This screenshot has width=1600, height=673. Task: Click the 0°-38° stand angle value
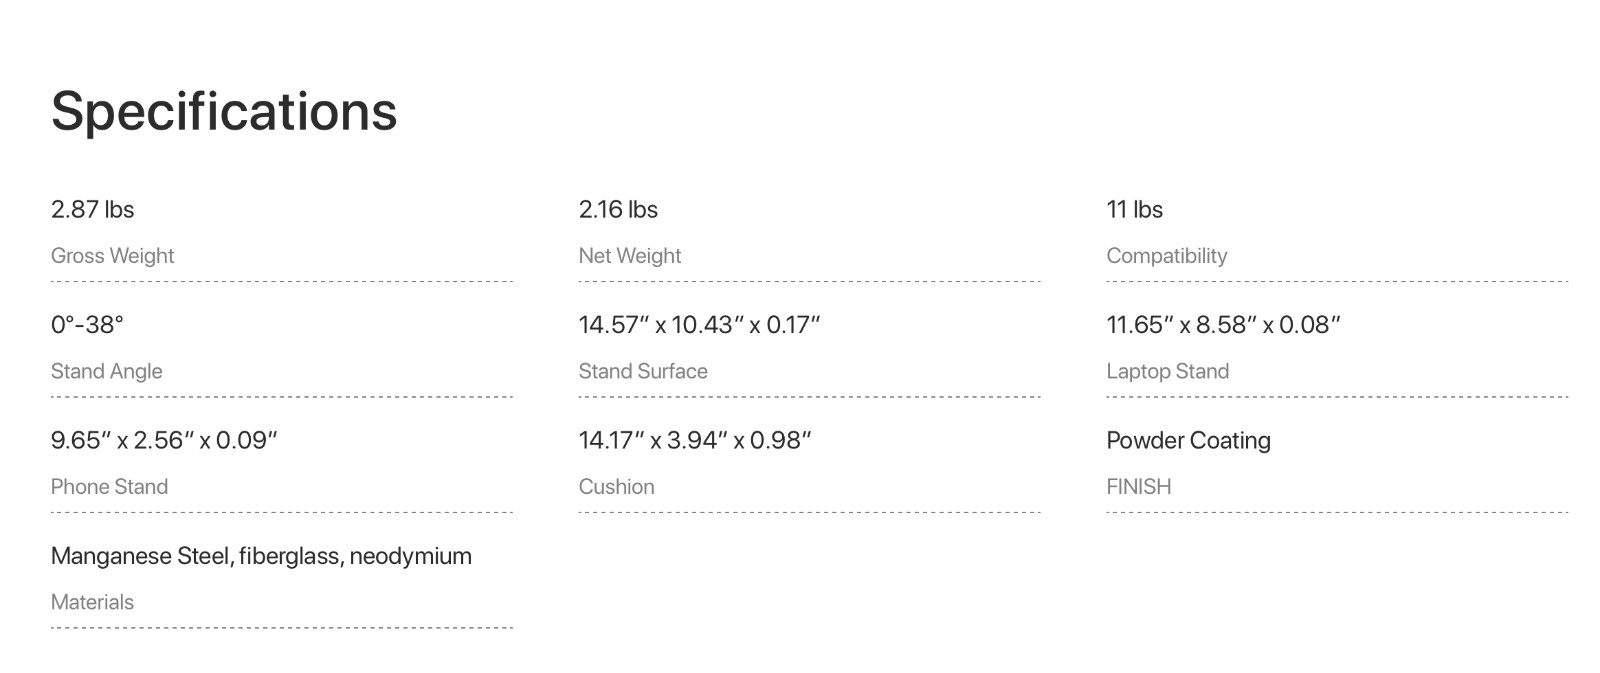pos(87,325)
